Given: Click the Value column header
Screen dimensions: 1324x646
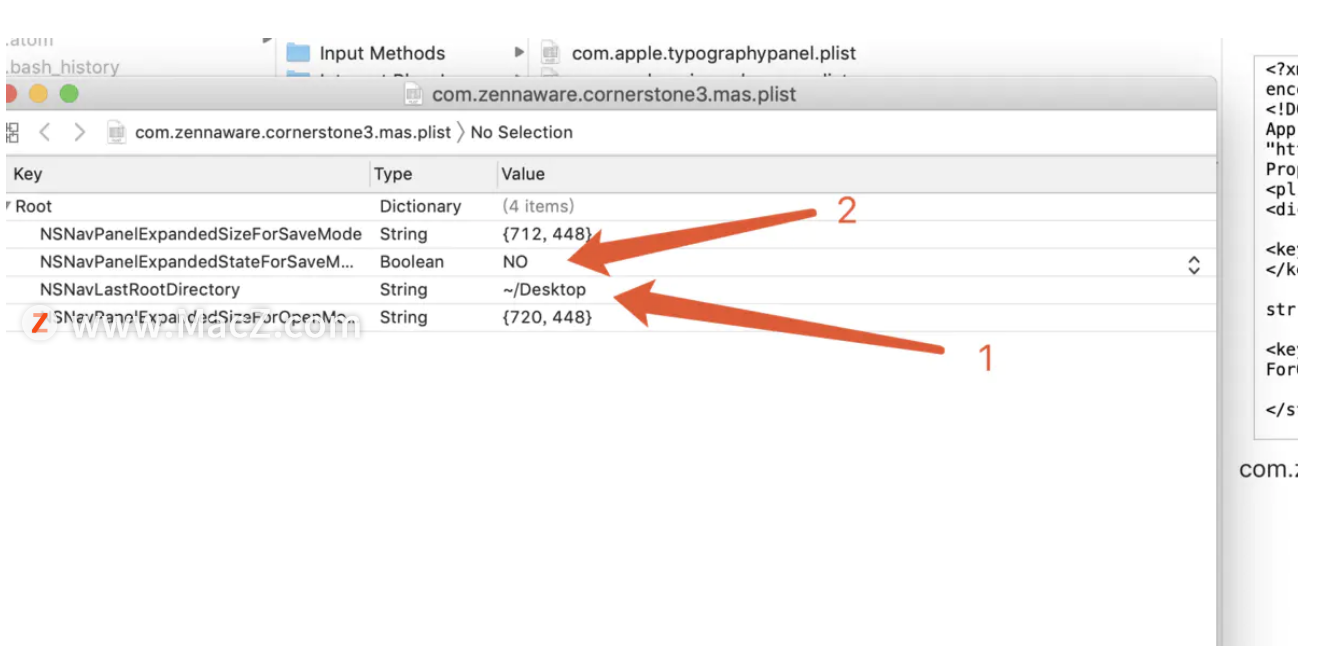Looking at the screenshot, I should tap(523, 174).
